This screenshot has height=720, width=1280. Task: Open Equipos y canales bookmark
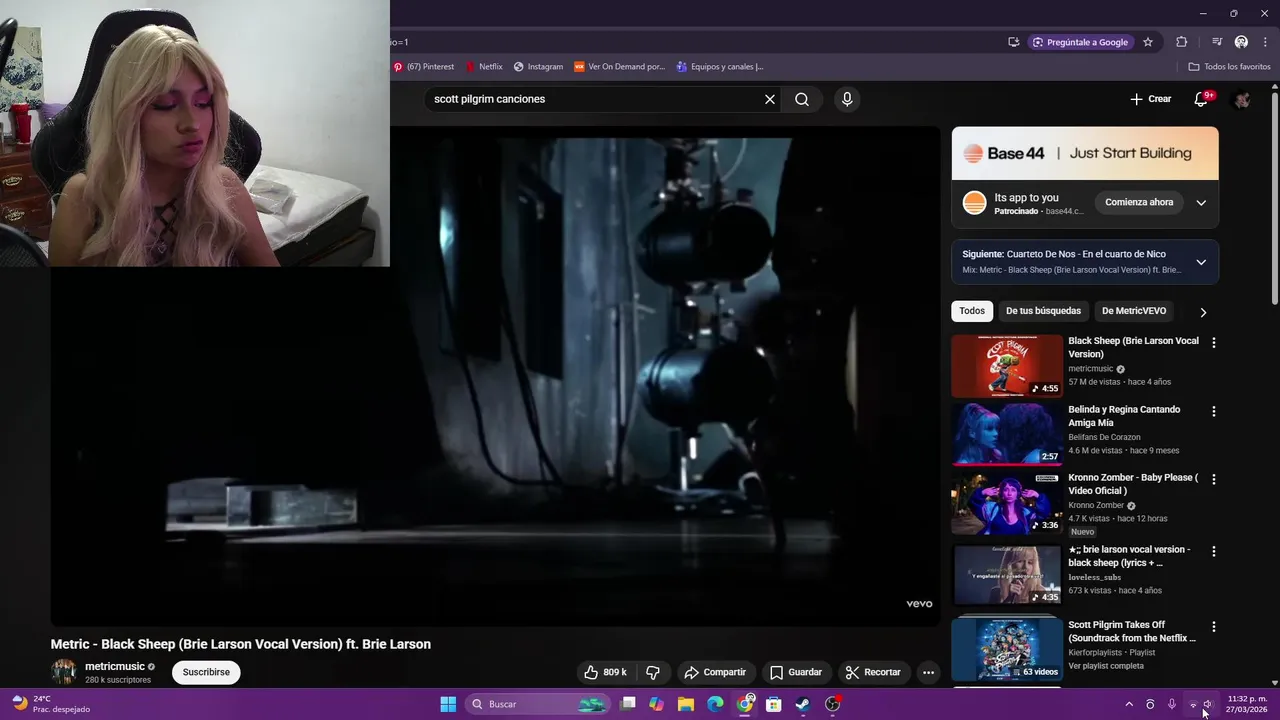pos(720,67)
